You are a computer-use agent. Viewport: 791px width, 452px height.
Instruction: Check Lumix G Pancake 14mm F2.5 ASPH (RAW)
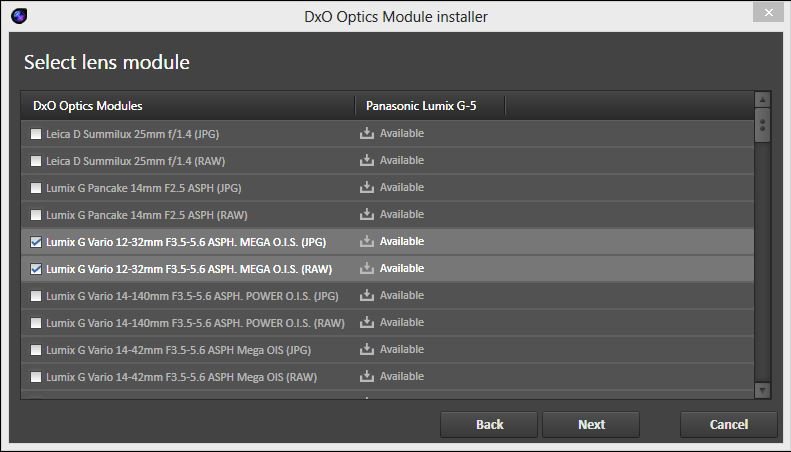[x=37, y=215]
